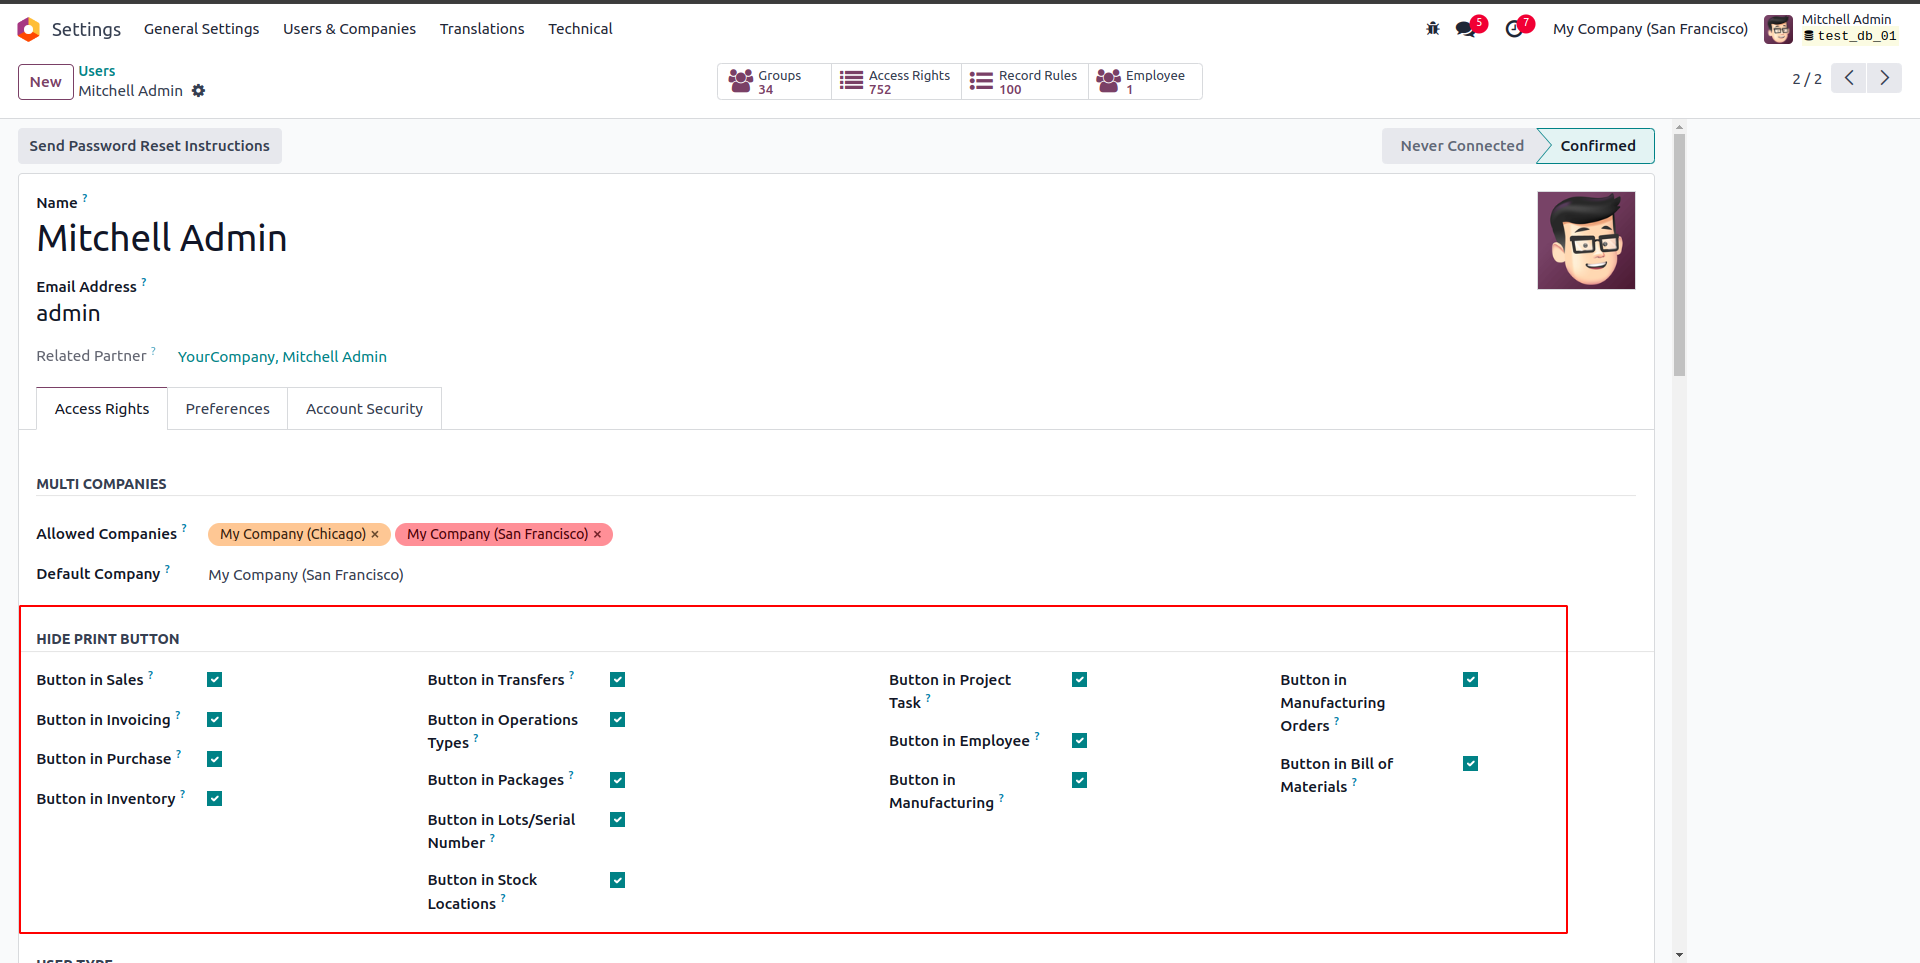Show help tooltip for Button in Inventory
This screenshot has width=1920, height=963.
pyautogui.click(x=183, y=794)
